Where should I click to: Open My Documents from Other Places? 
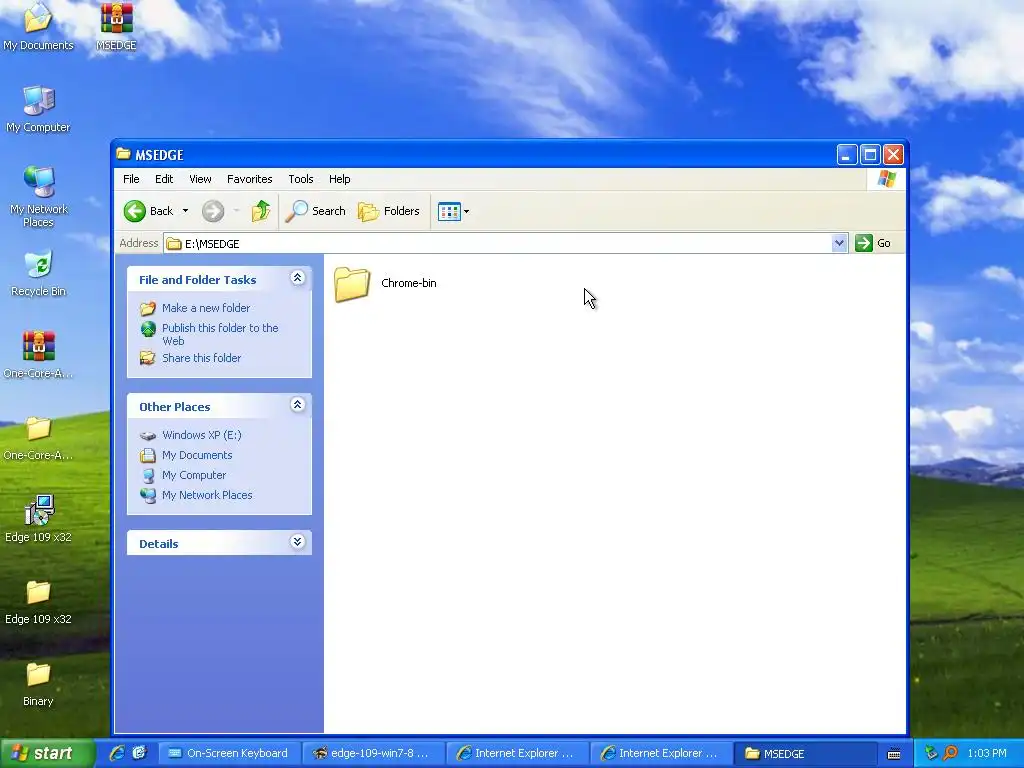click(x=197, y=455)
